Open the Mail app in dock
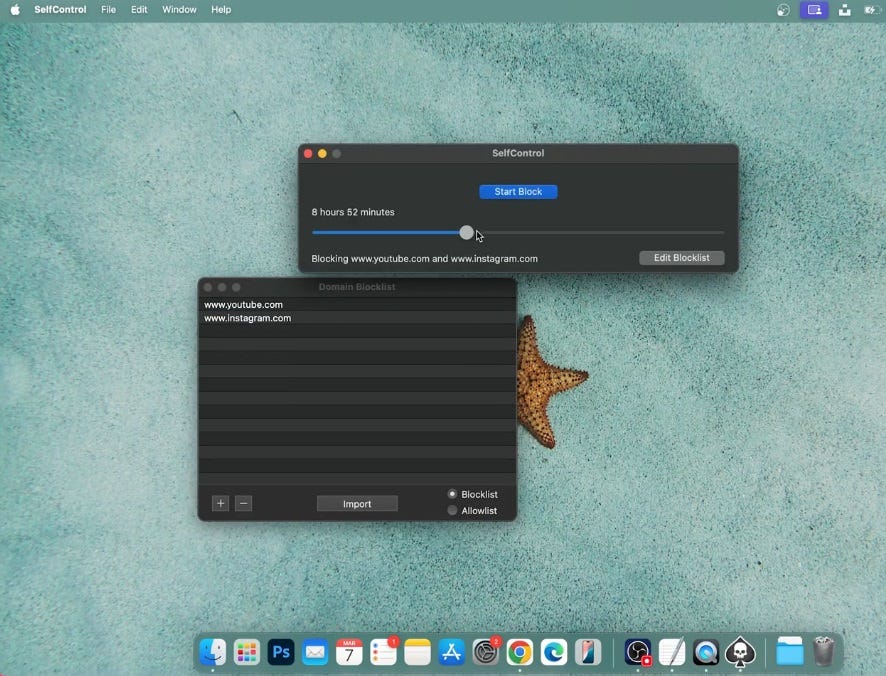The image size is (886, 676). coord(315,652)
